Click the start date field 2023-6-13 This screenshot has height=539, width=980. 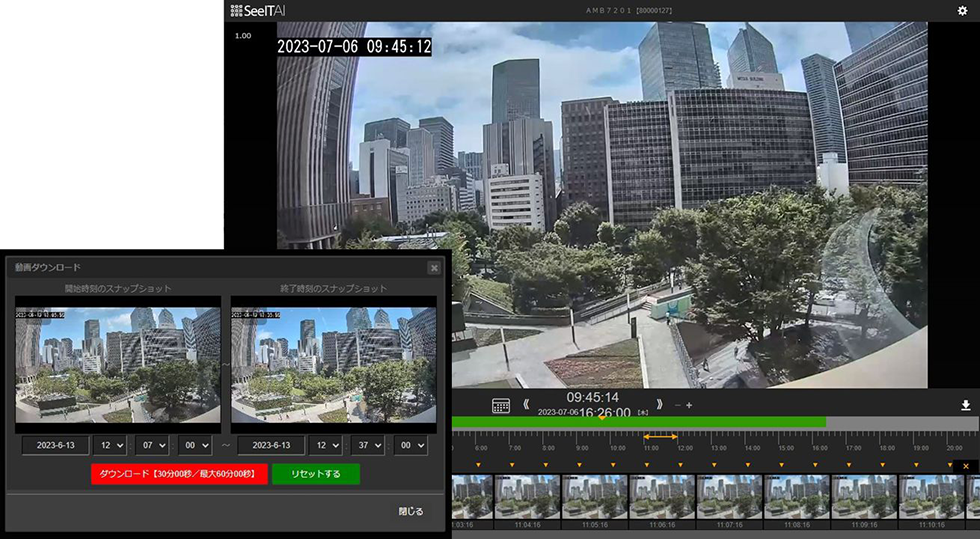point(56,445)
